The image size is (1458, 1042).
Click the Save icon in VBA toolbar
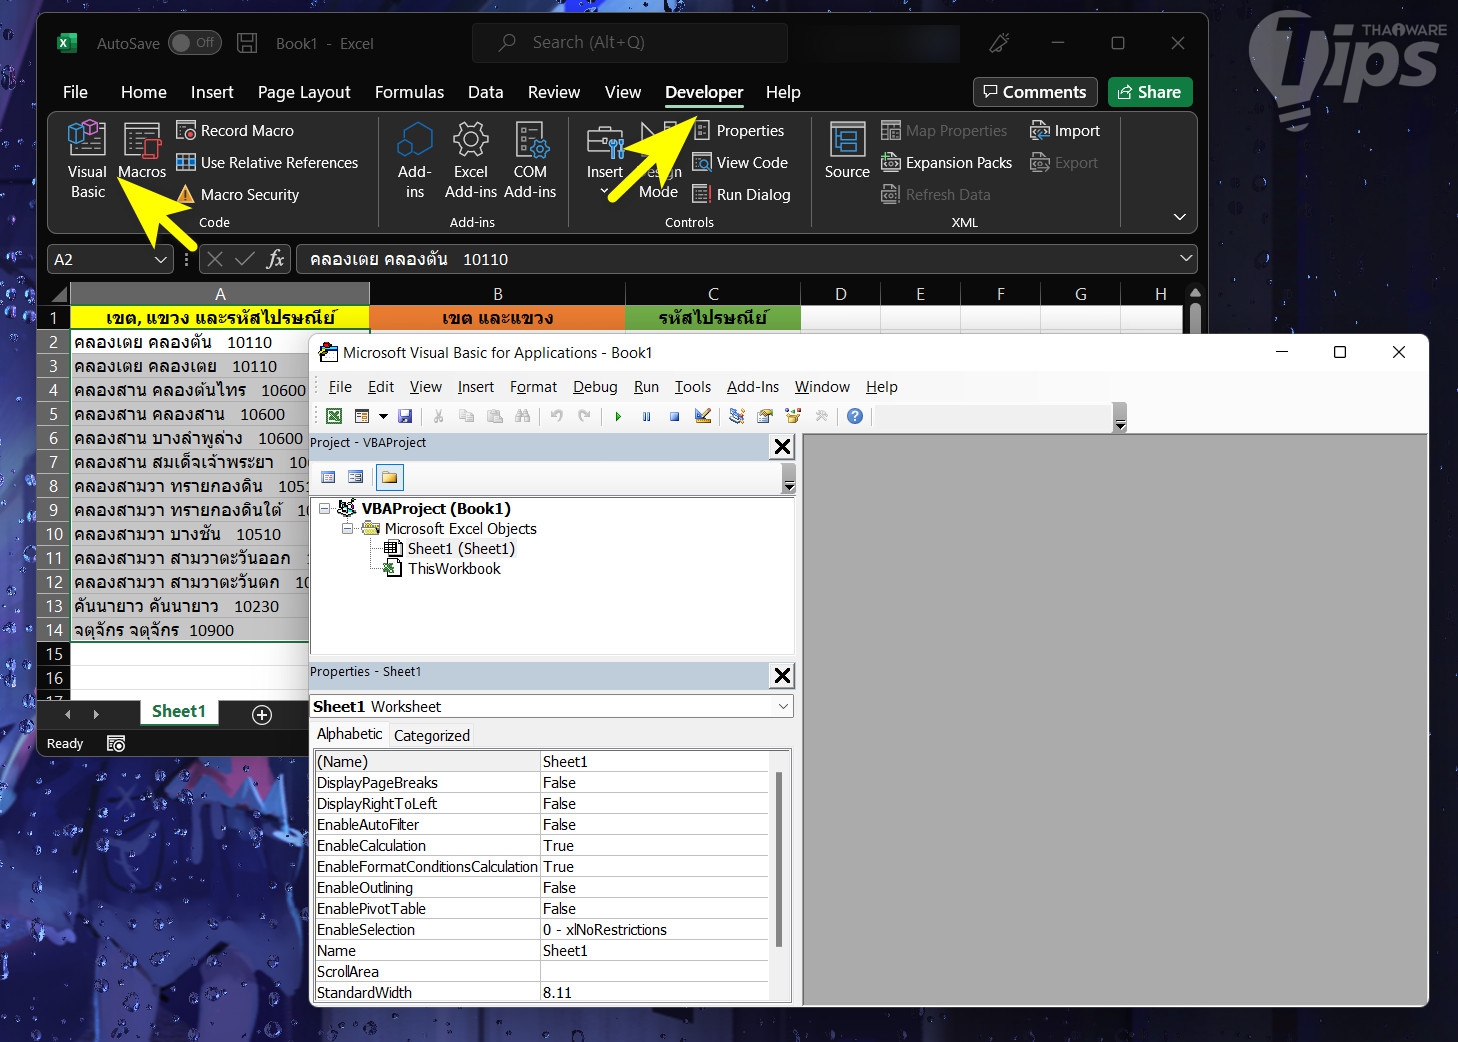tap(405, 416)
